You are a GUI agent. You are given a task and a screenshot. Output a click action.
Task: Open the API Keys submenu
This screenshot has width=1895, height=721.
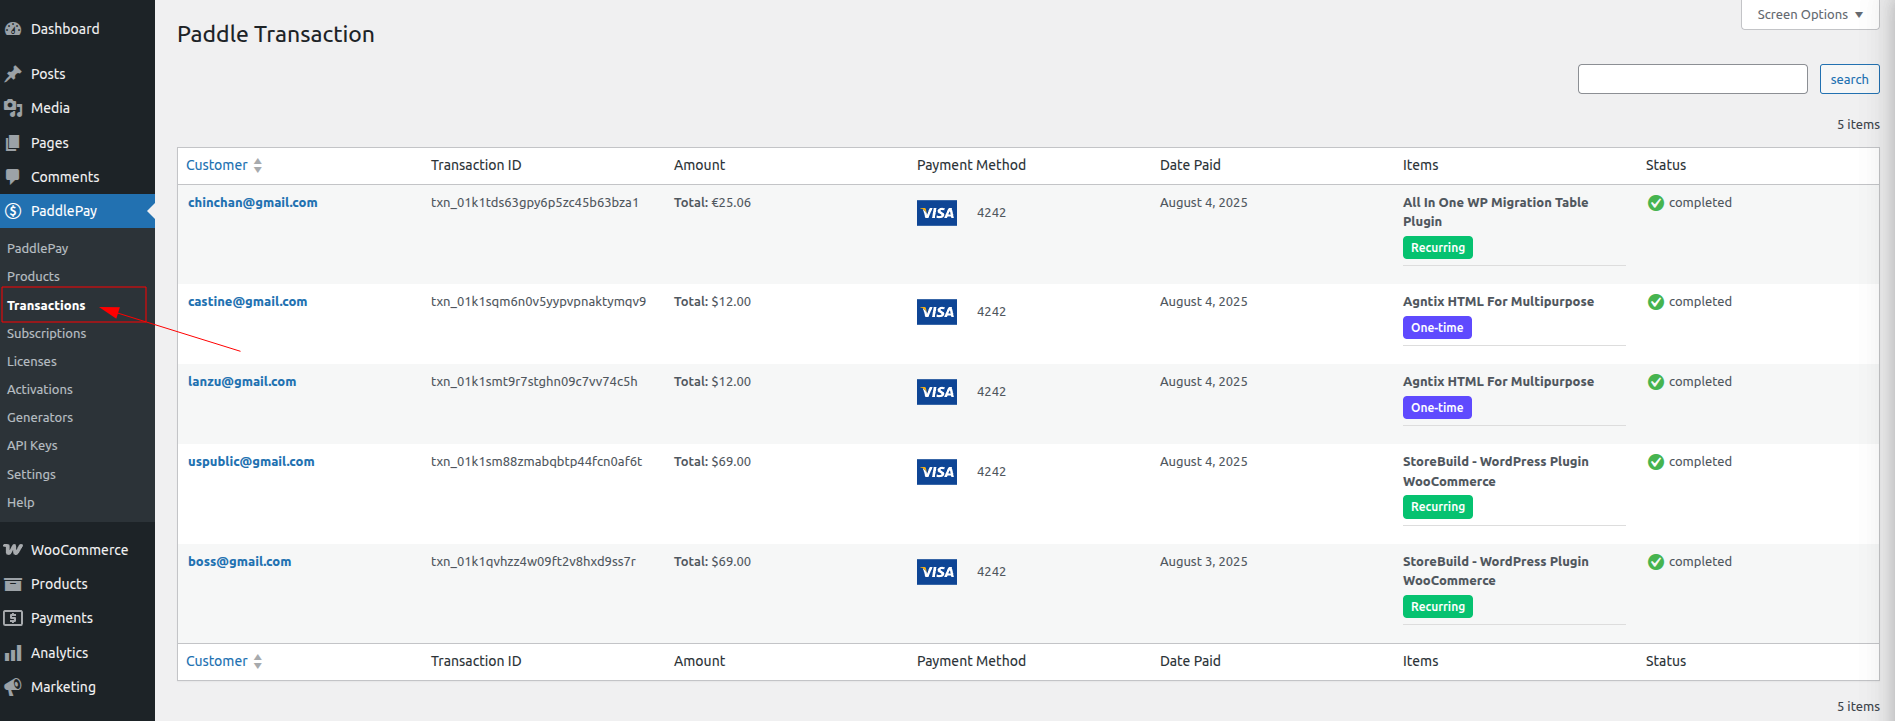32,445
